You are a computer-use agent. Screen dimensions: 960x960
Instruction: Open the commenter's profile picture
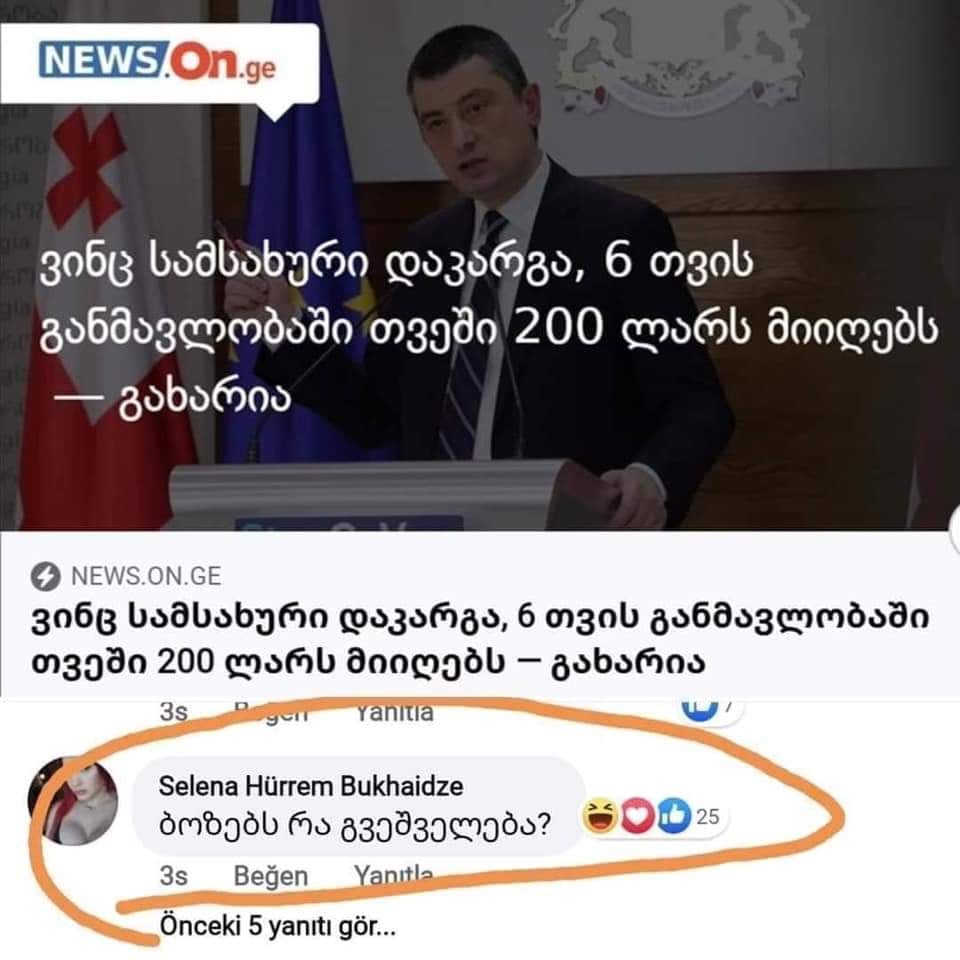(x=73, y=803)
